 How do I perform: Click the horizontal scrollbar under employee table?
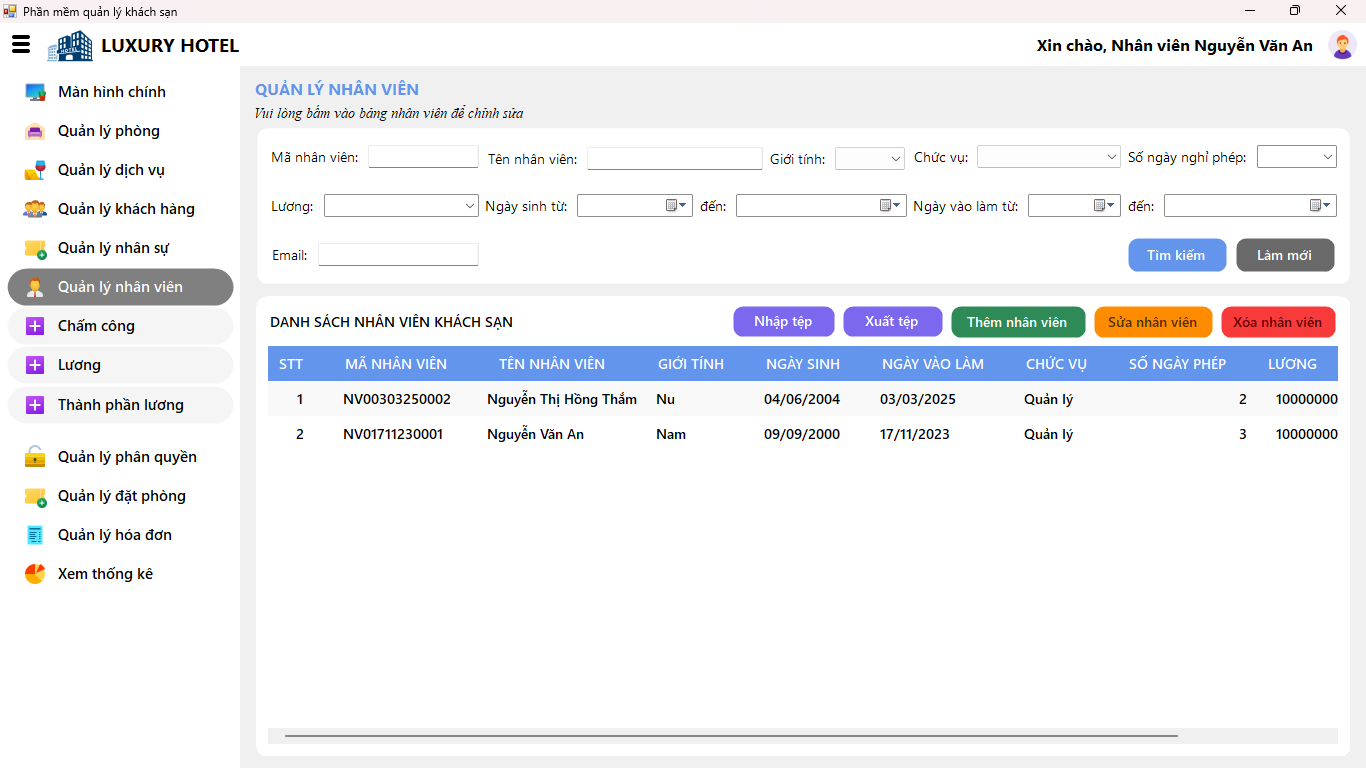click(731, 736)
